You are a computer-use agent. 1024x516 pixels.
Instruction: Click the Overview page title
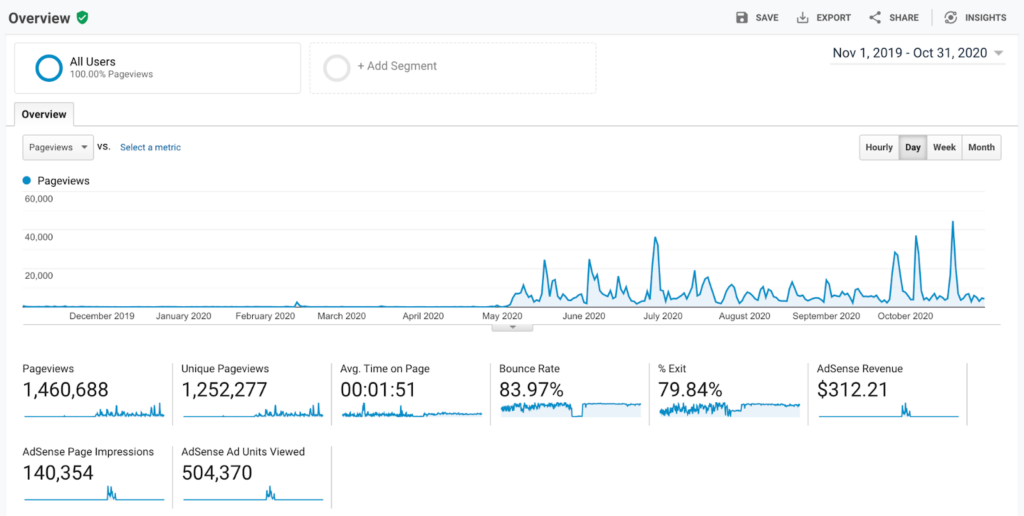(39, 18)
